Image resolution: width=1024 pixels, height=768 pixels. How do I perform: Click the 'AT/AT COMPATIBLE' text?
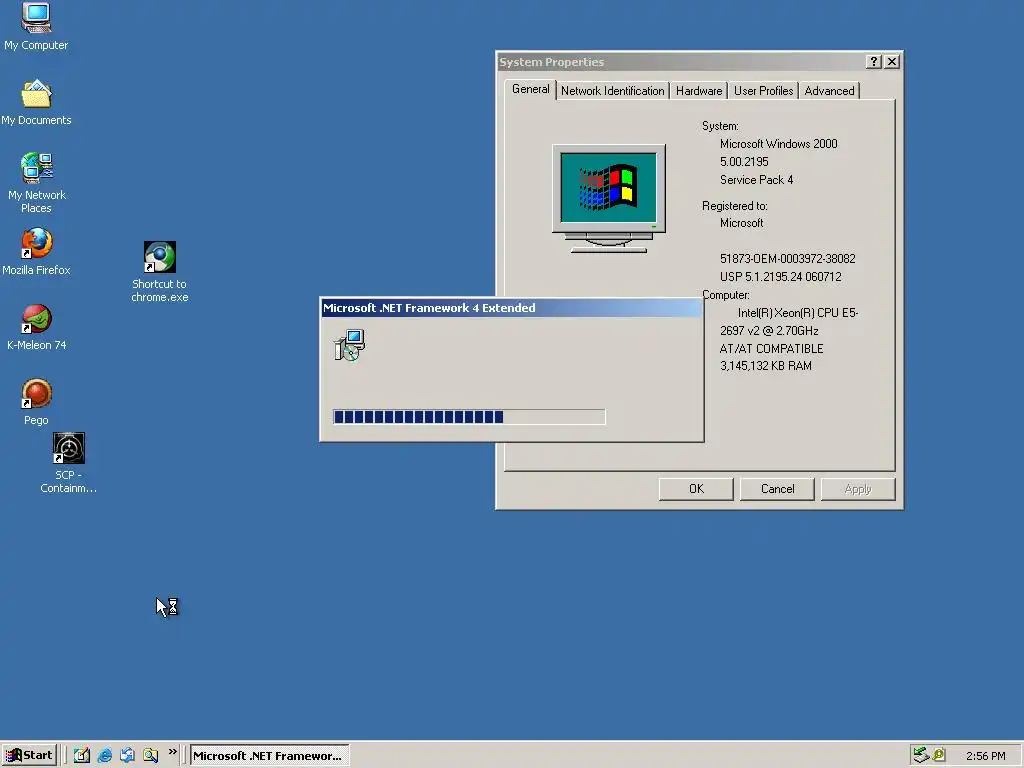[771, 349]
